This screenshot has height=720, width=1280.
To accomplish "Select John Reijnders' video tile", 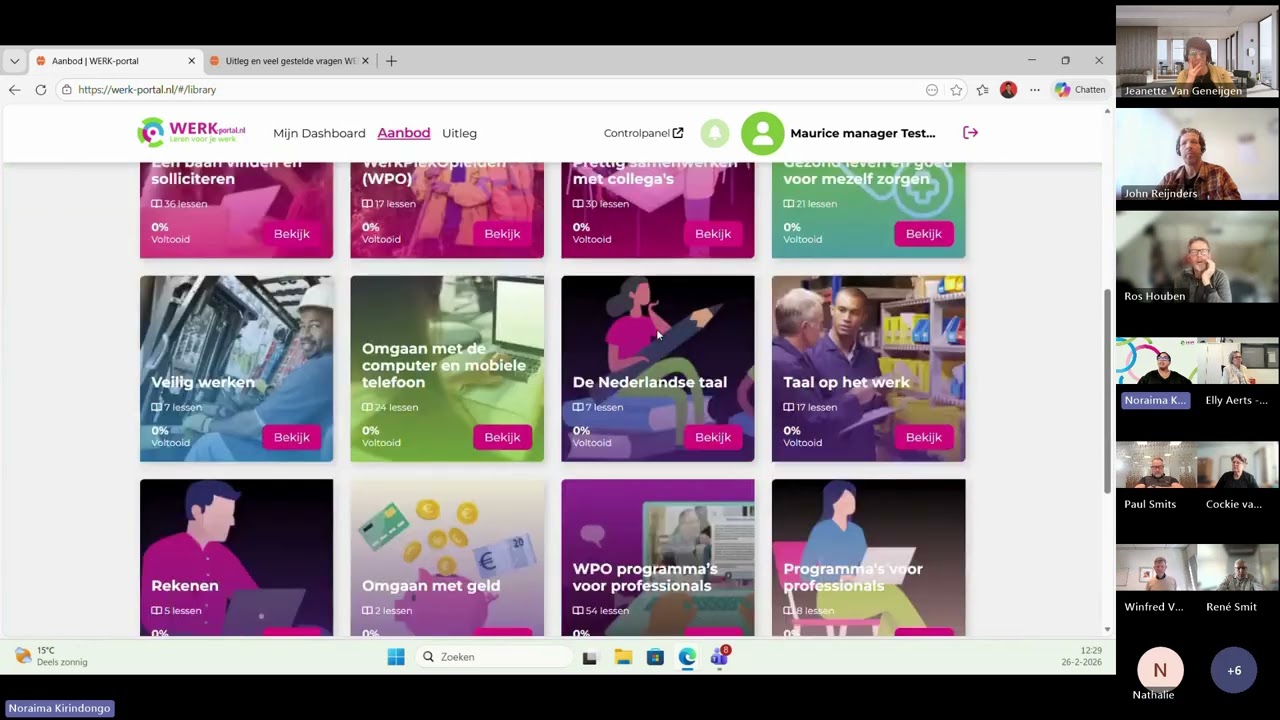I will [1197, 156].
